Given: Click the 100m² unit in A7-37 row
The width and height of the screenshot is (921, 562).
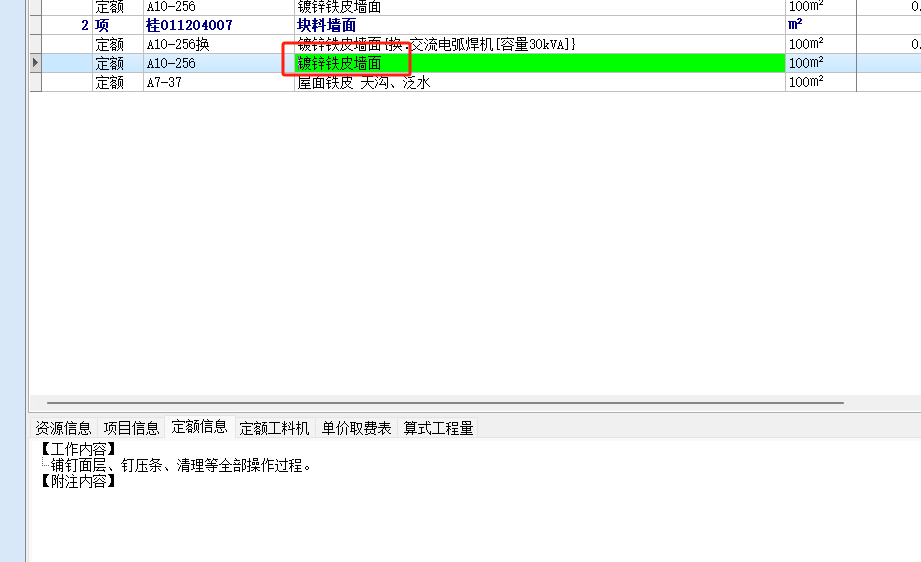Looking at the screenshot, I should point(821,82).
